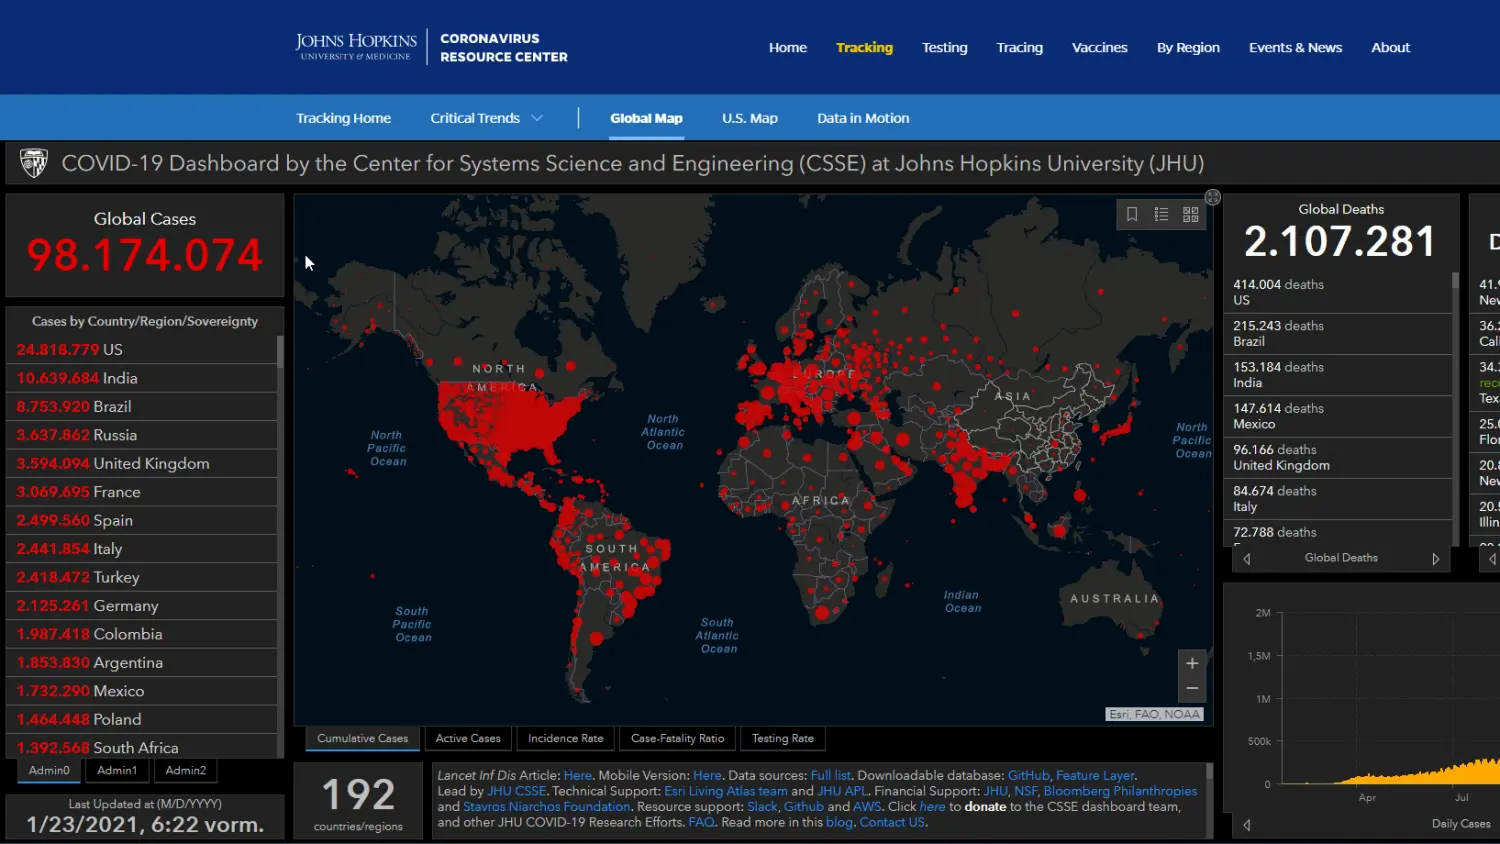Switch the cases list to Admin1
The image size is (1500, 844).
coord(117,771)
